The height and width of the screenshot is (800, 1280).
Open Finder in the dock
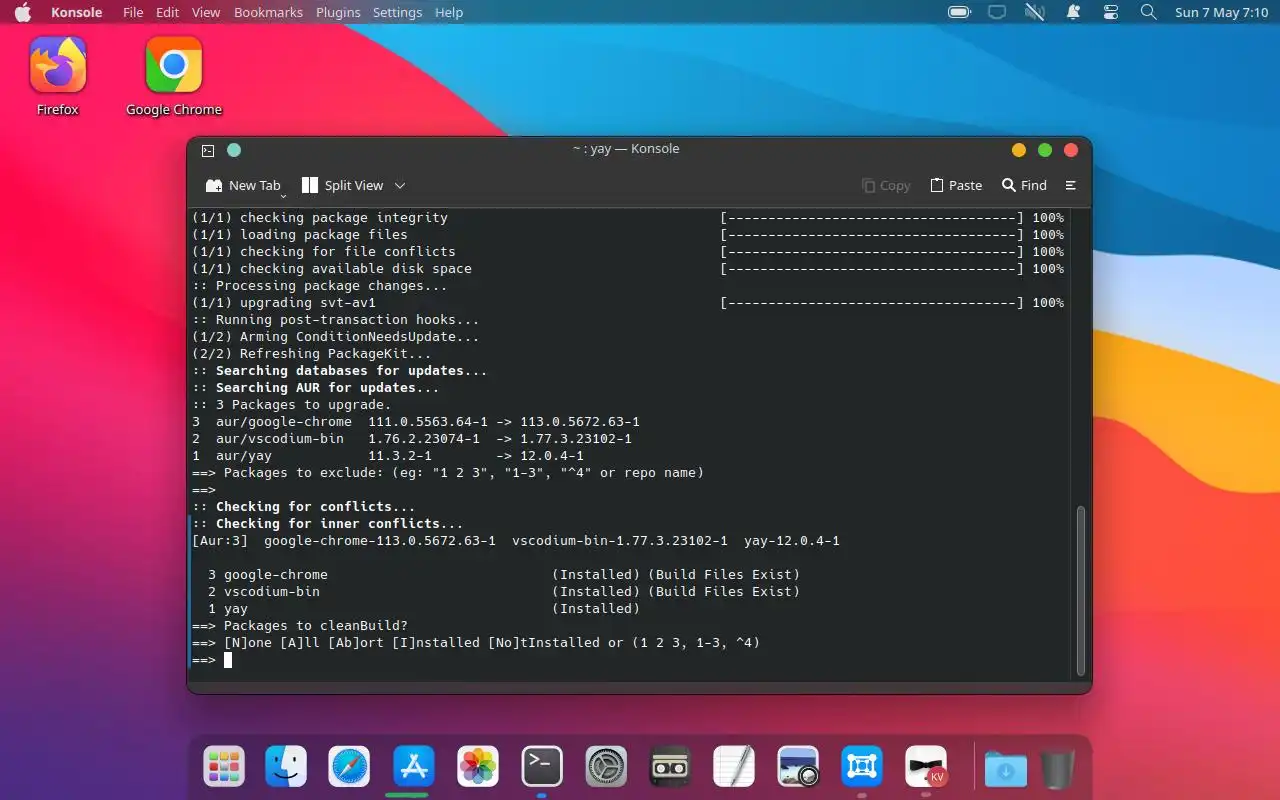(x=286, y=767)
